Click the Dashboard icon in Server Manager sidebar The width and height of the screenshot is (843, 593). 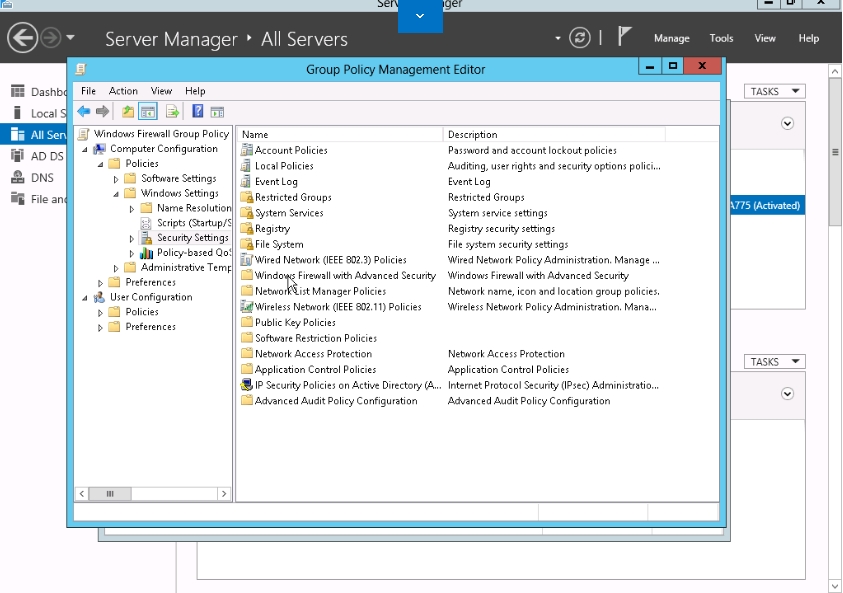coord(18,91)
